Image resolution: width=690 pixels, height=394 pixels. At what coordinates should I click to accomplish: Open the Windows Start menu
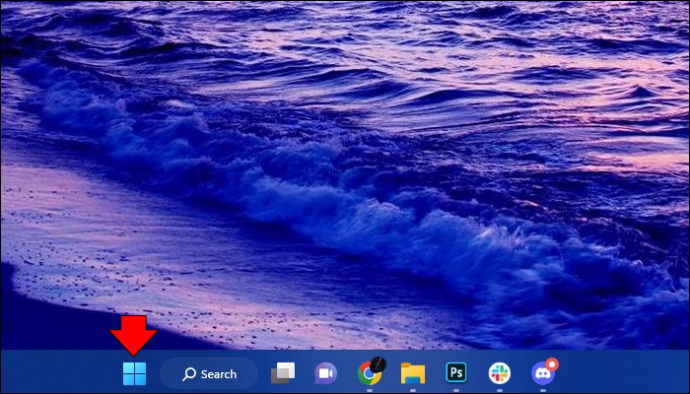pos(134,374)
